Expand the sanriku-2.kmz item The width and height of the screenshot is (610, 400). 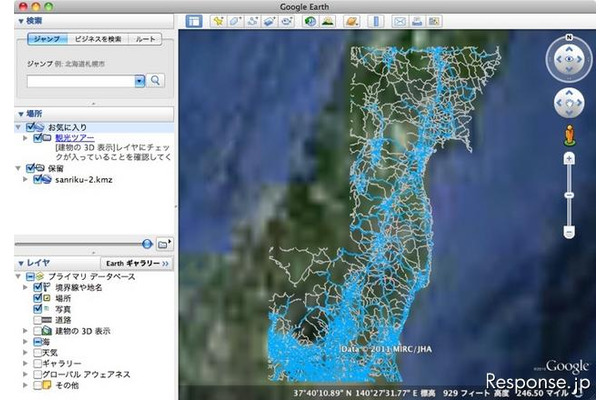point(25,179)
